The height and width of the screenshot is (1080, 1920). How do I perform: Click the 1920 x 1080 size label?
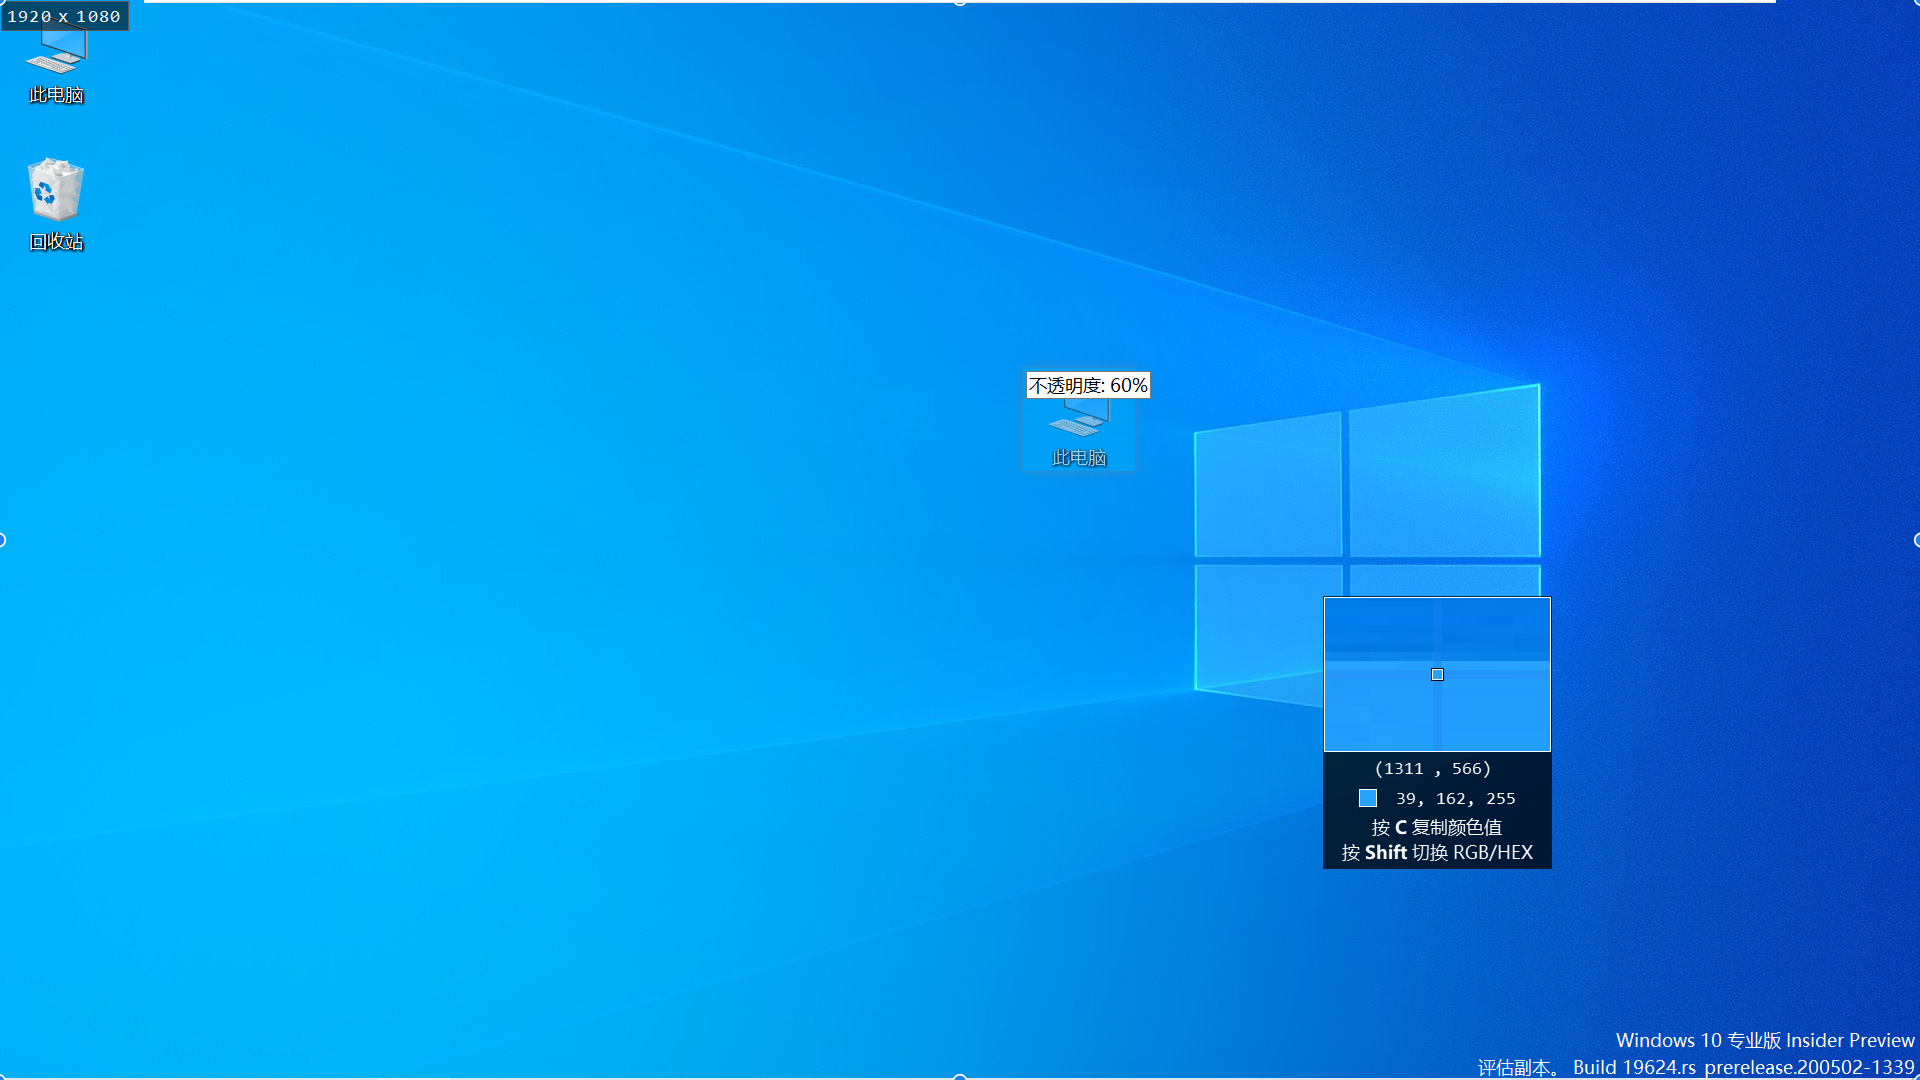[x=64, y=16]
